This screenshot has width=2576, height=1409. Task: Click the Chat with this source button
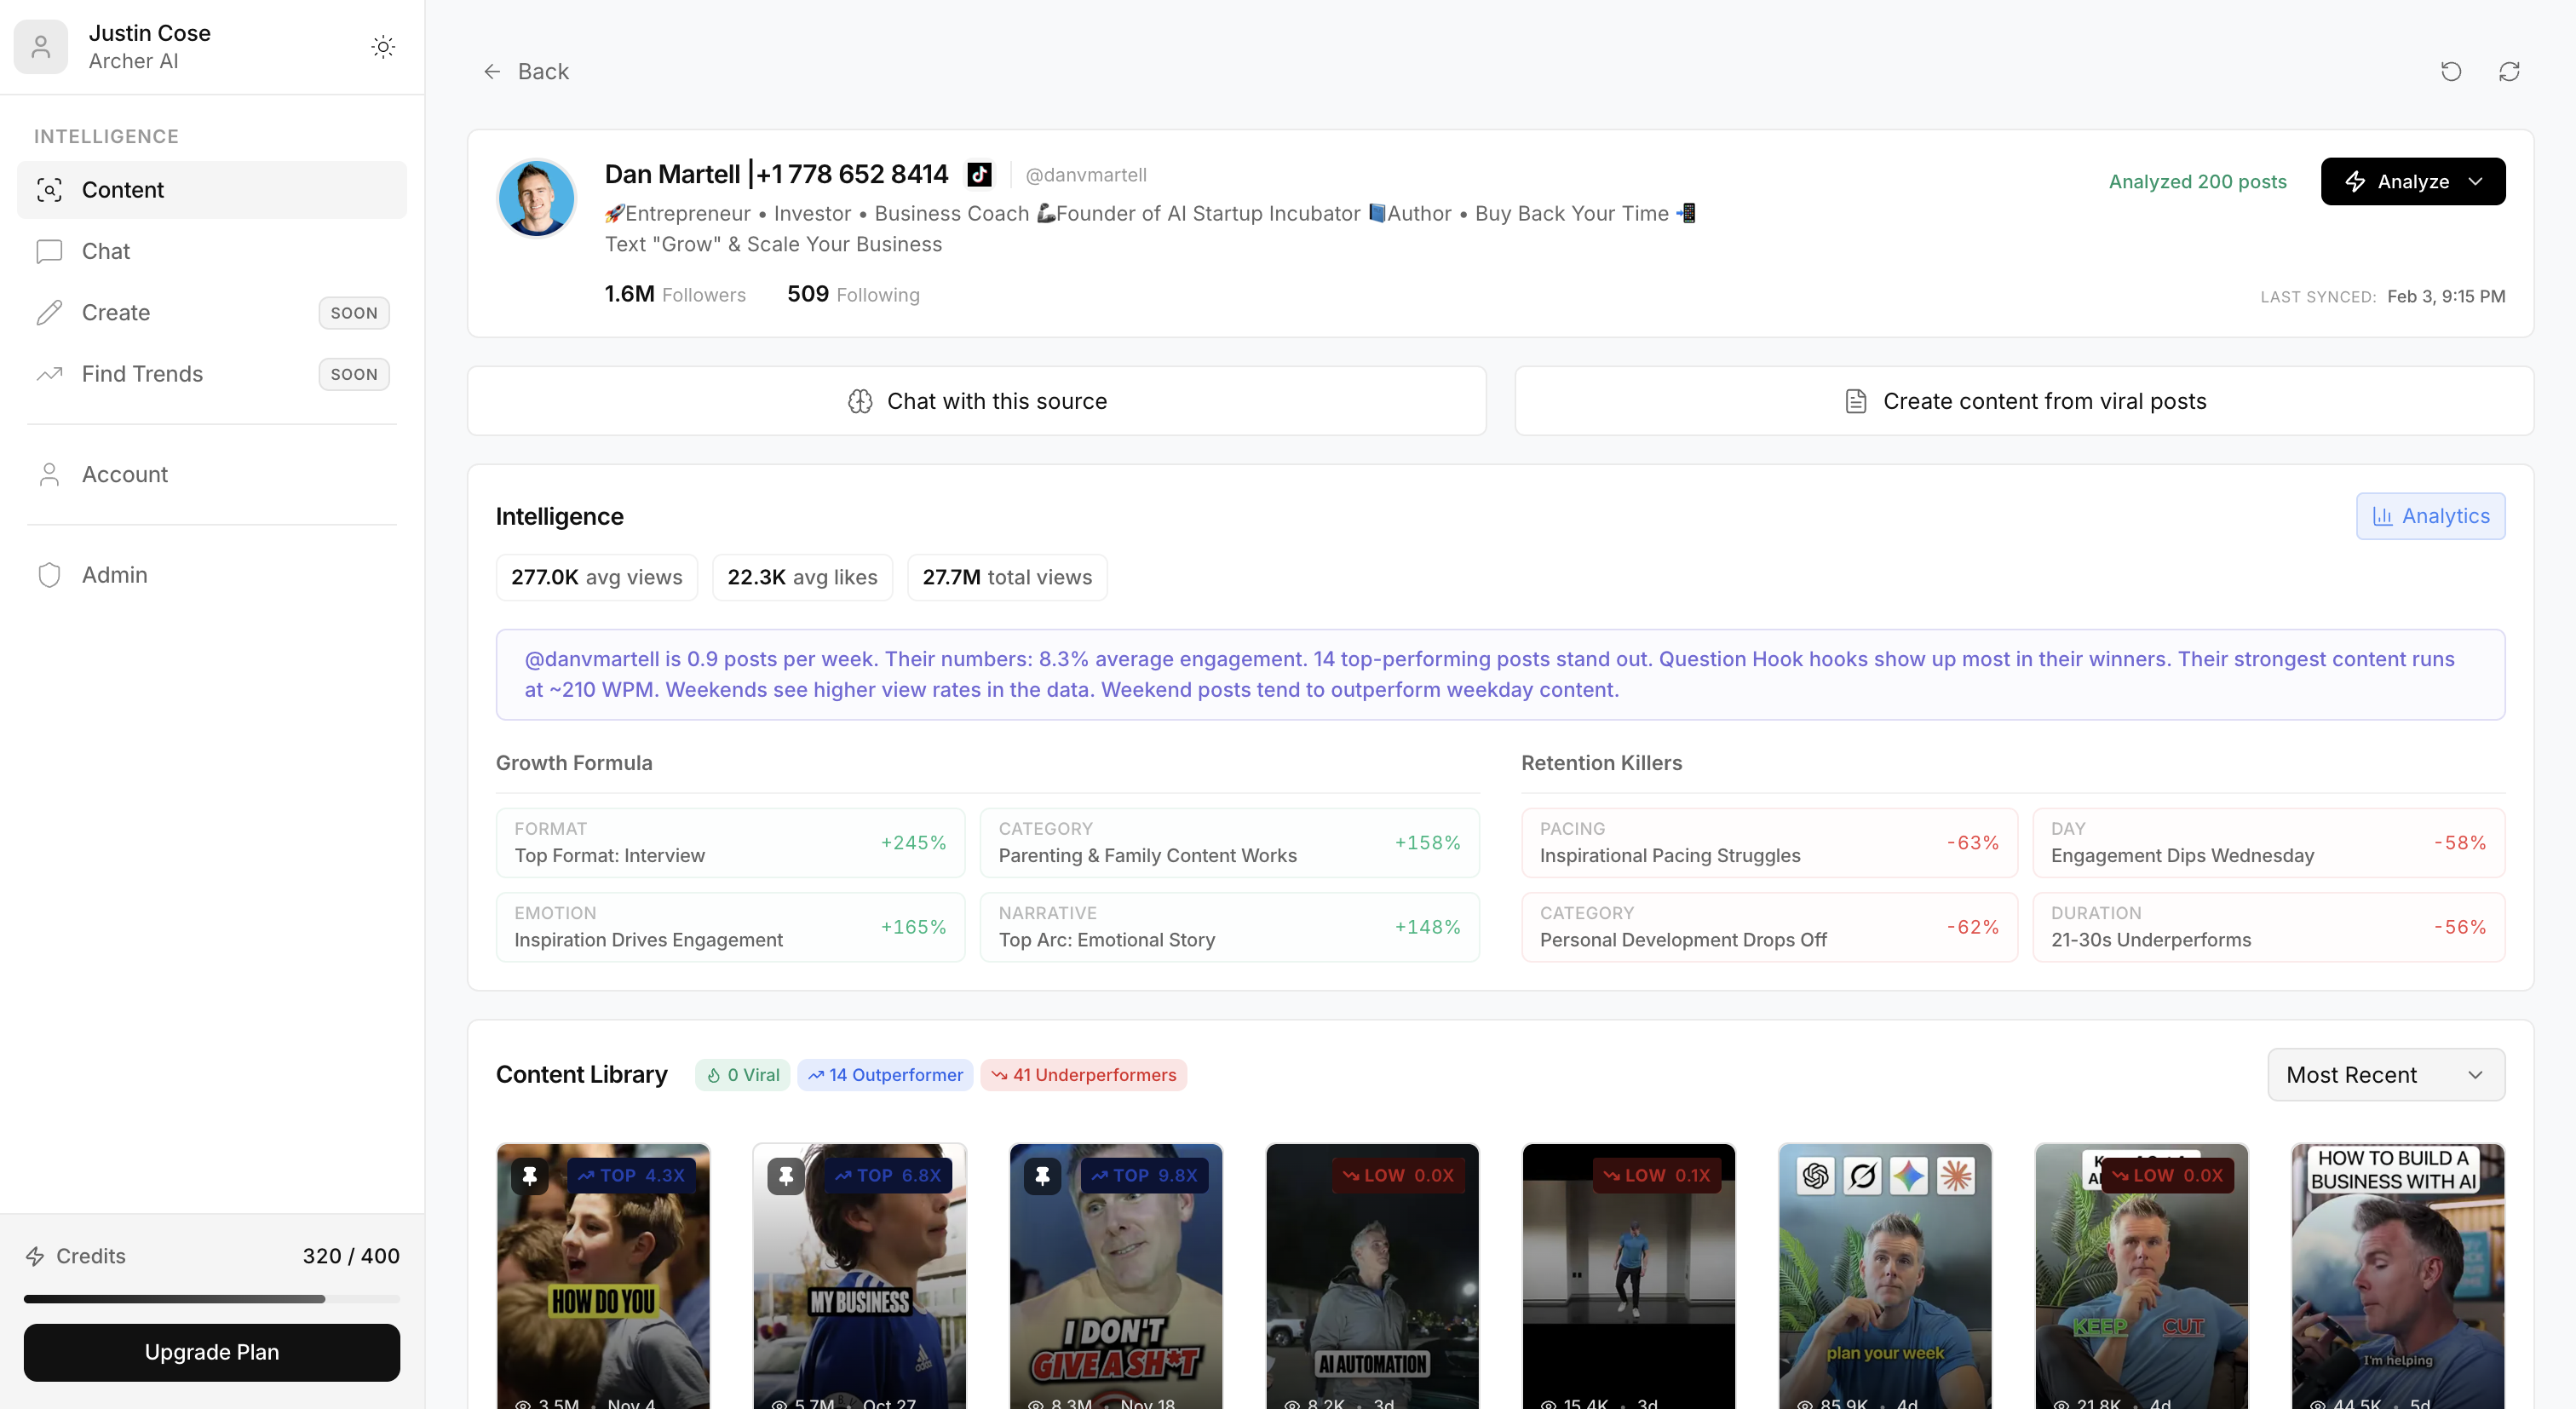click(976, 401)
